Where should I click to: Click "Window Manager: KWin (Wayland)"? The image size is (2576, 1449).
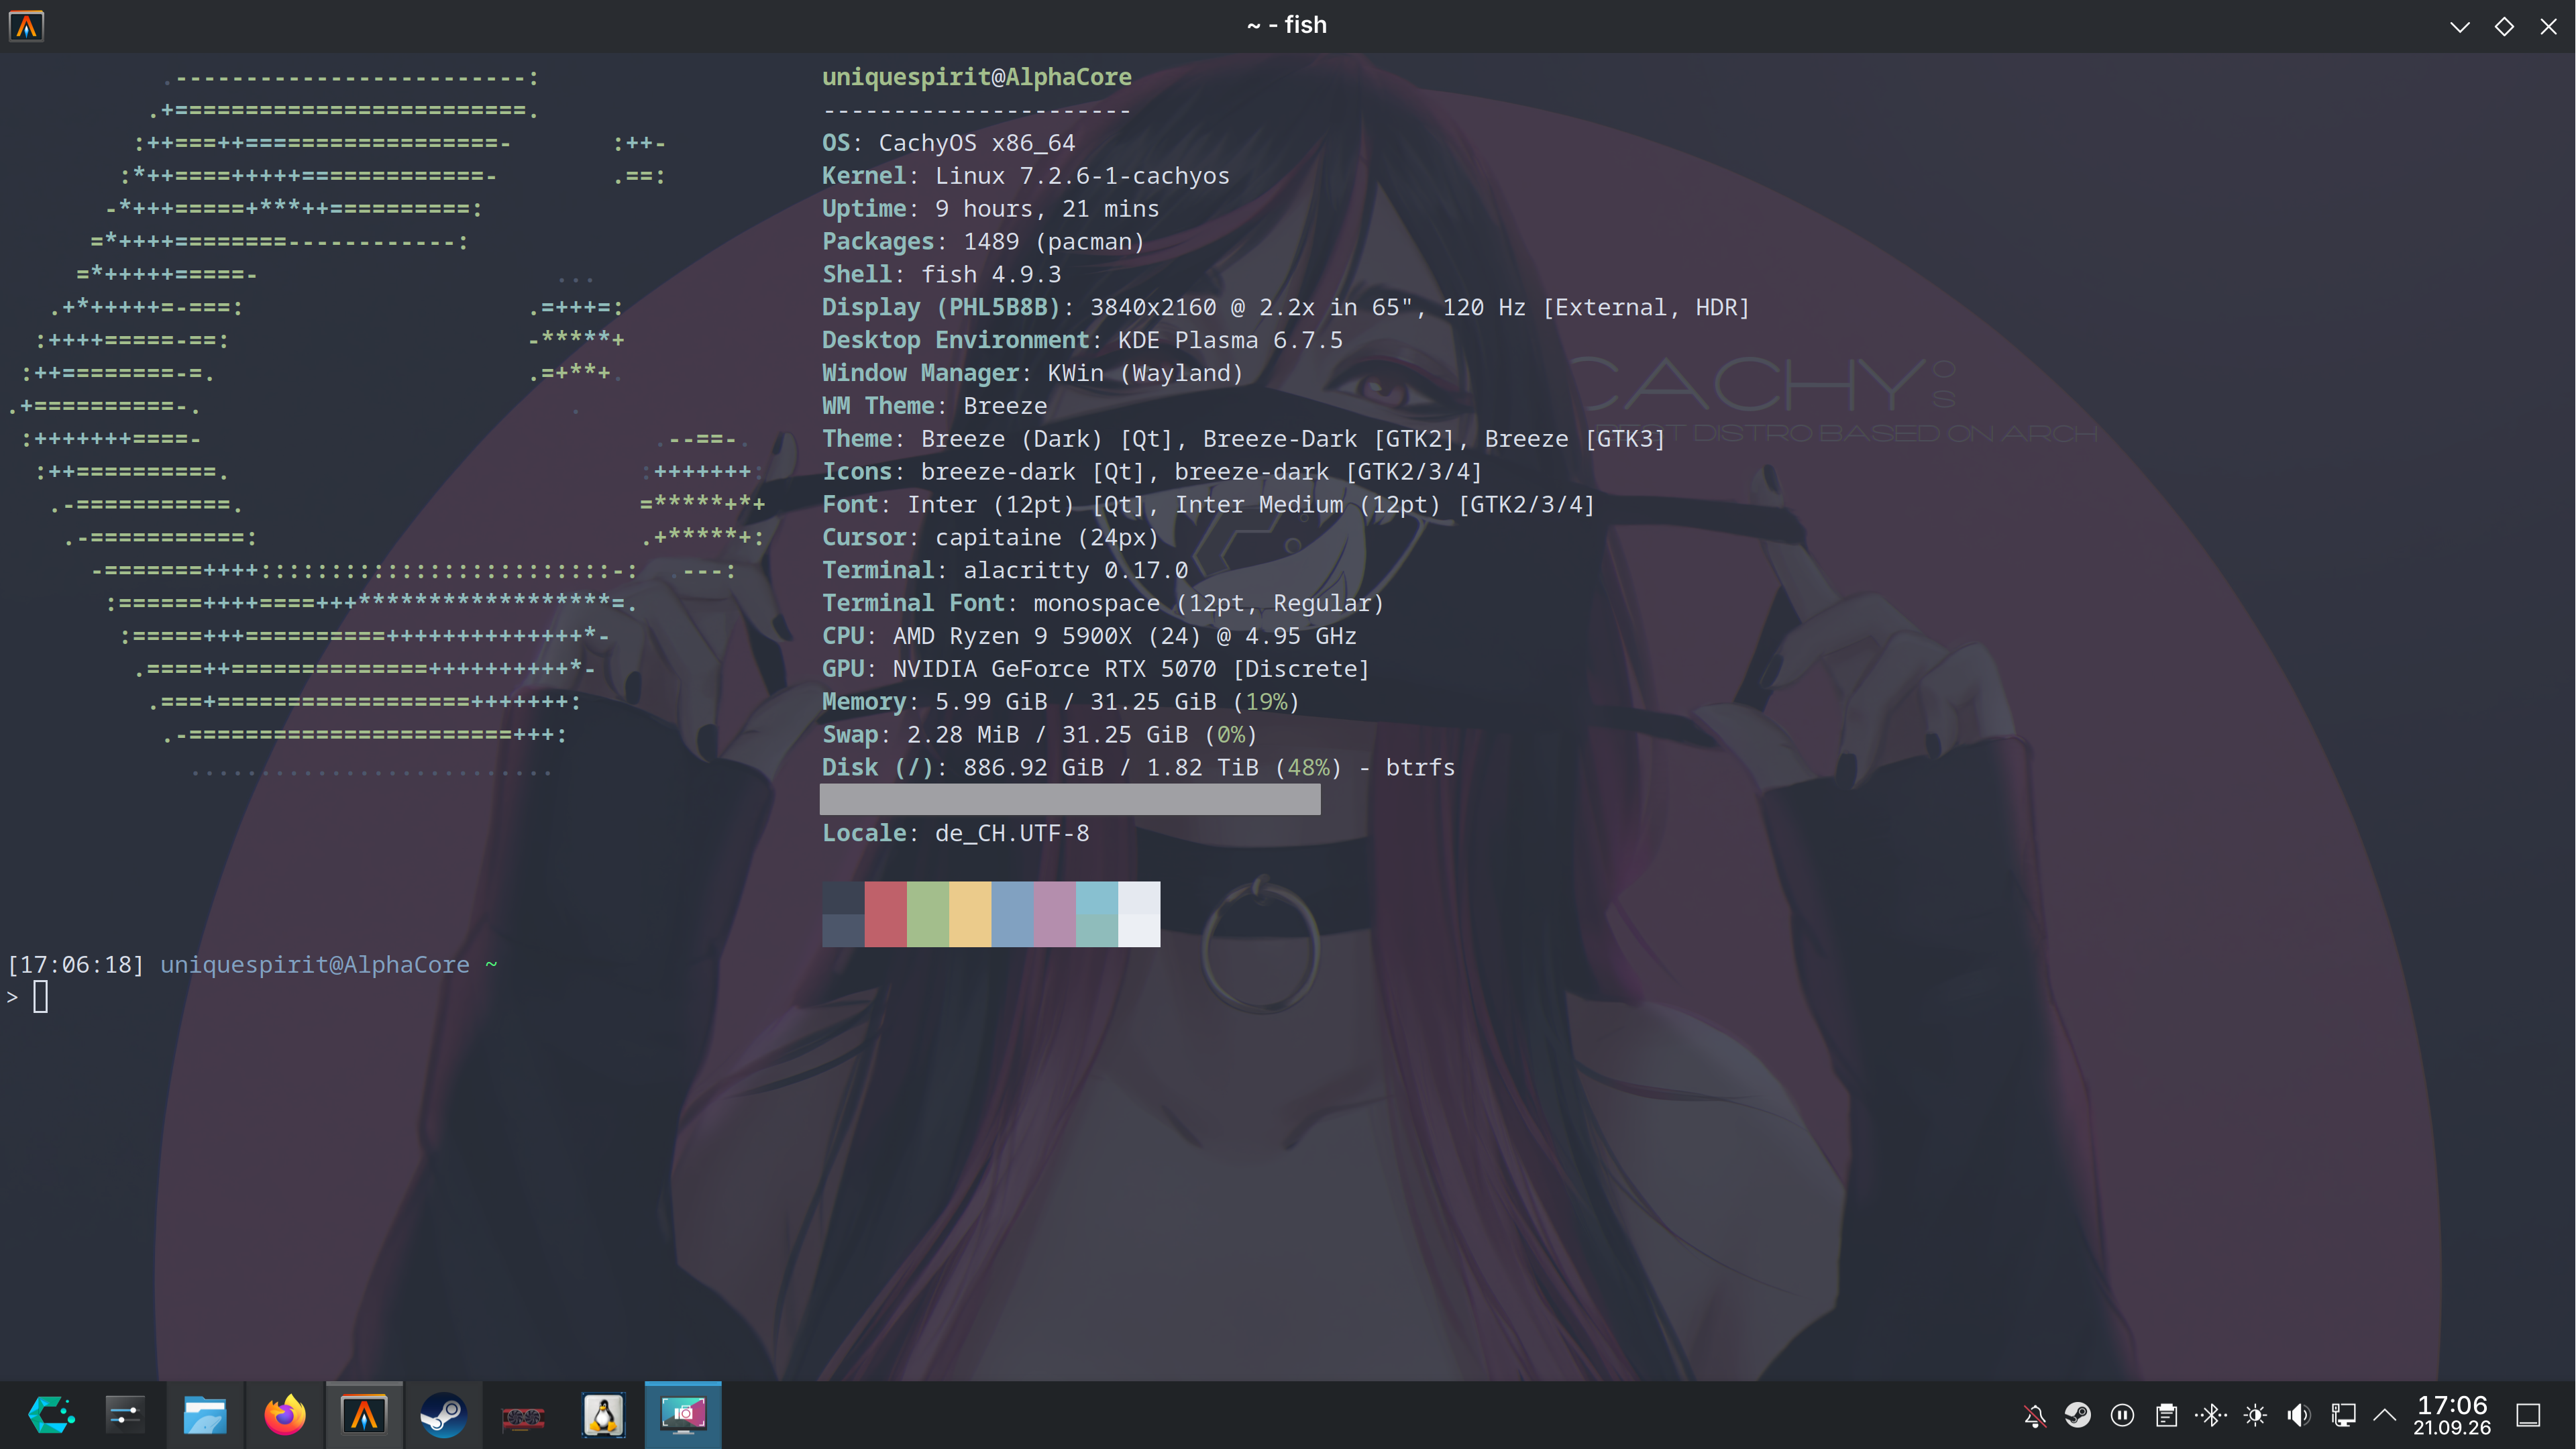[x=1033, y=373]
